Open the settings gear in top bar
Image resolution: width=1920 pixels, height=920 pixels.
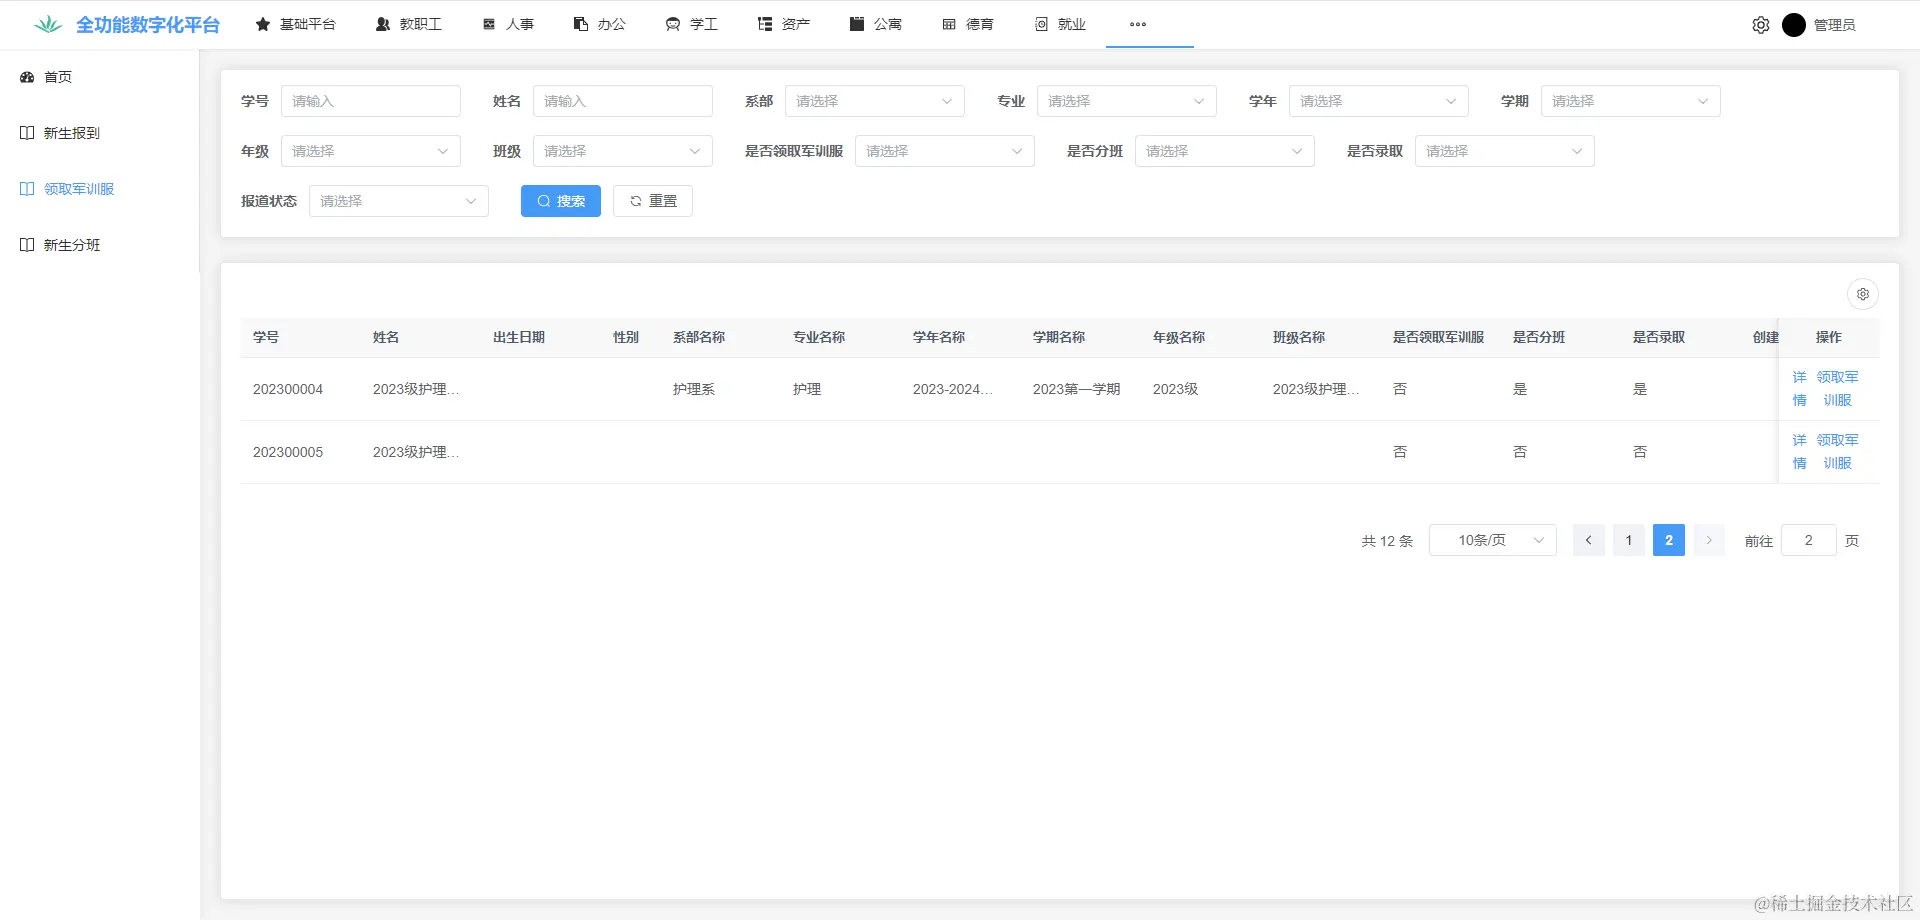tap(1761, 25)
